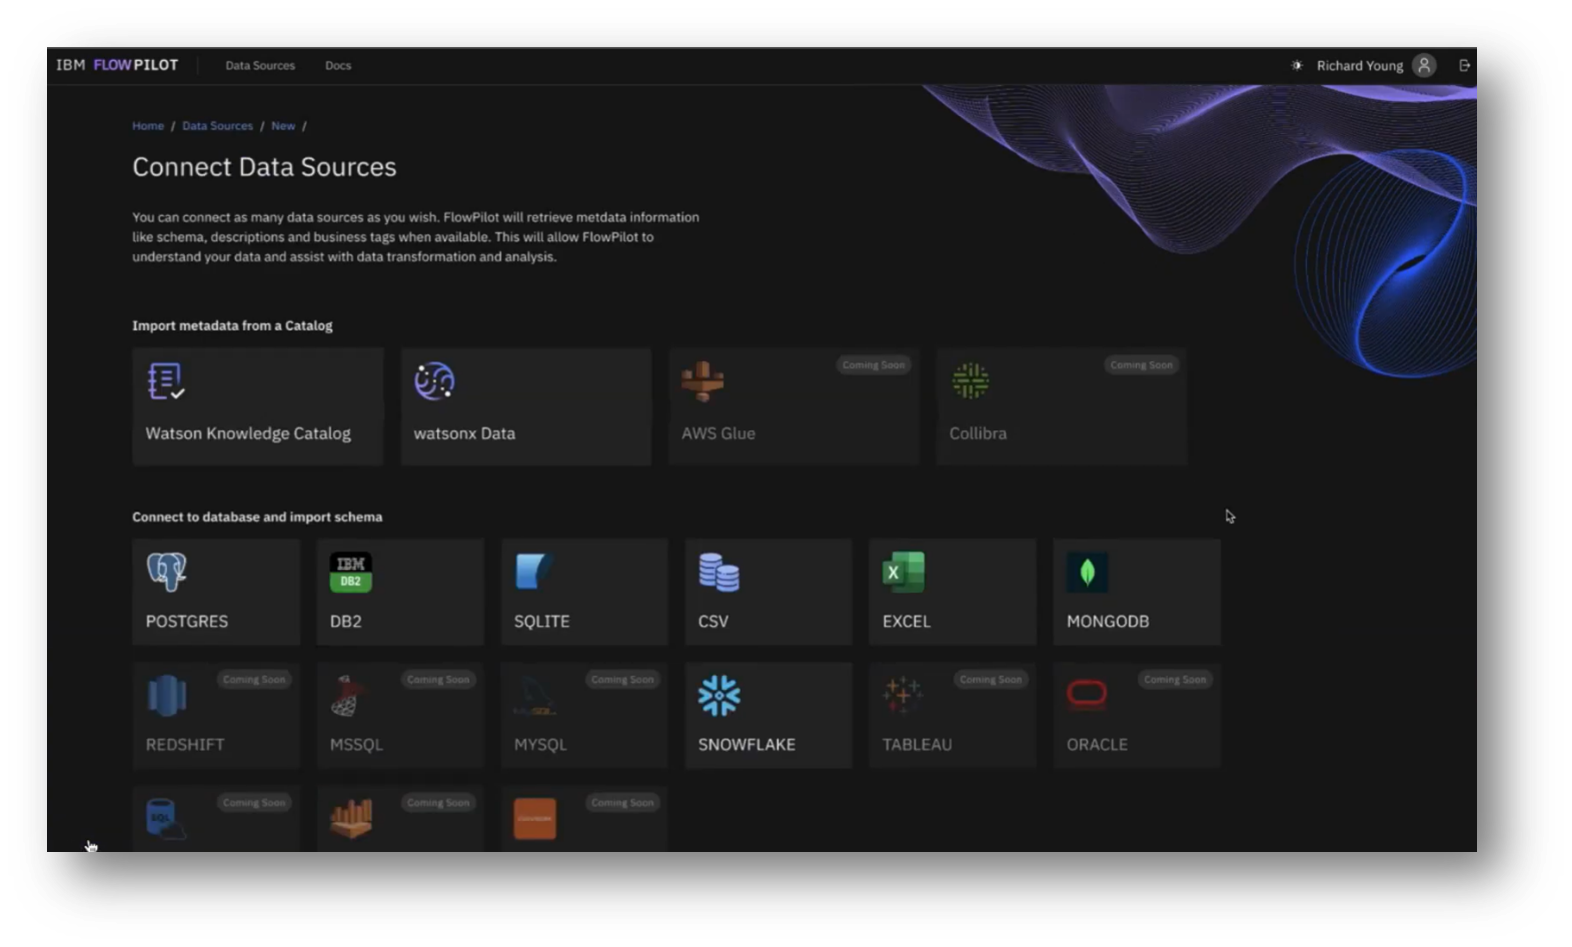Click the Oracle red ring icon
1572x947 pixels.
tap(1087, 693)
